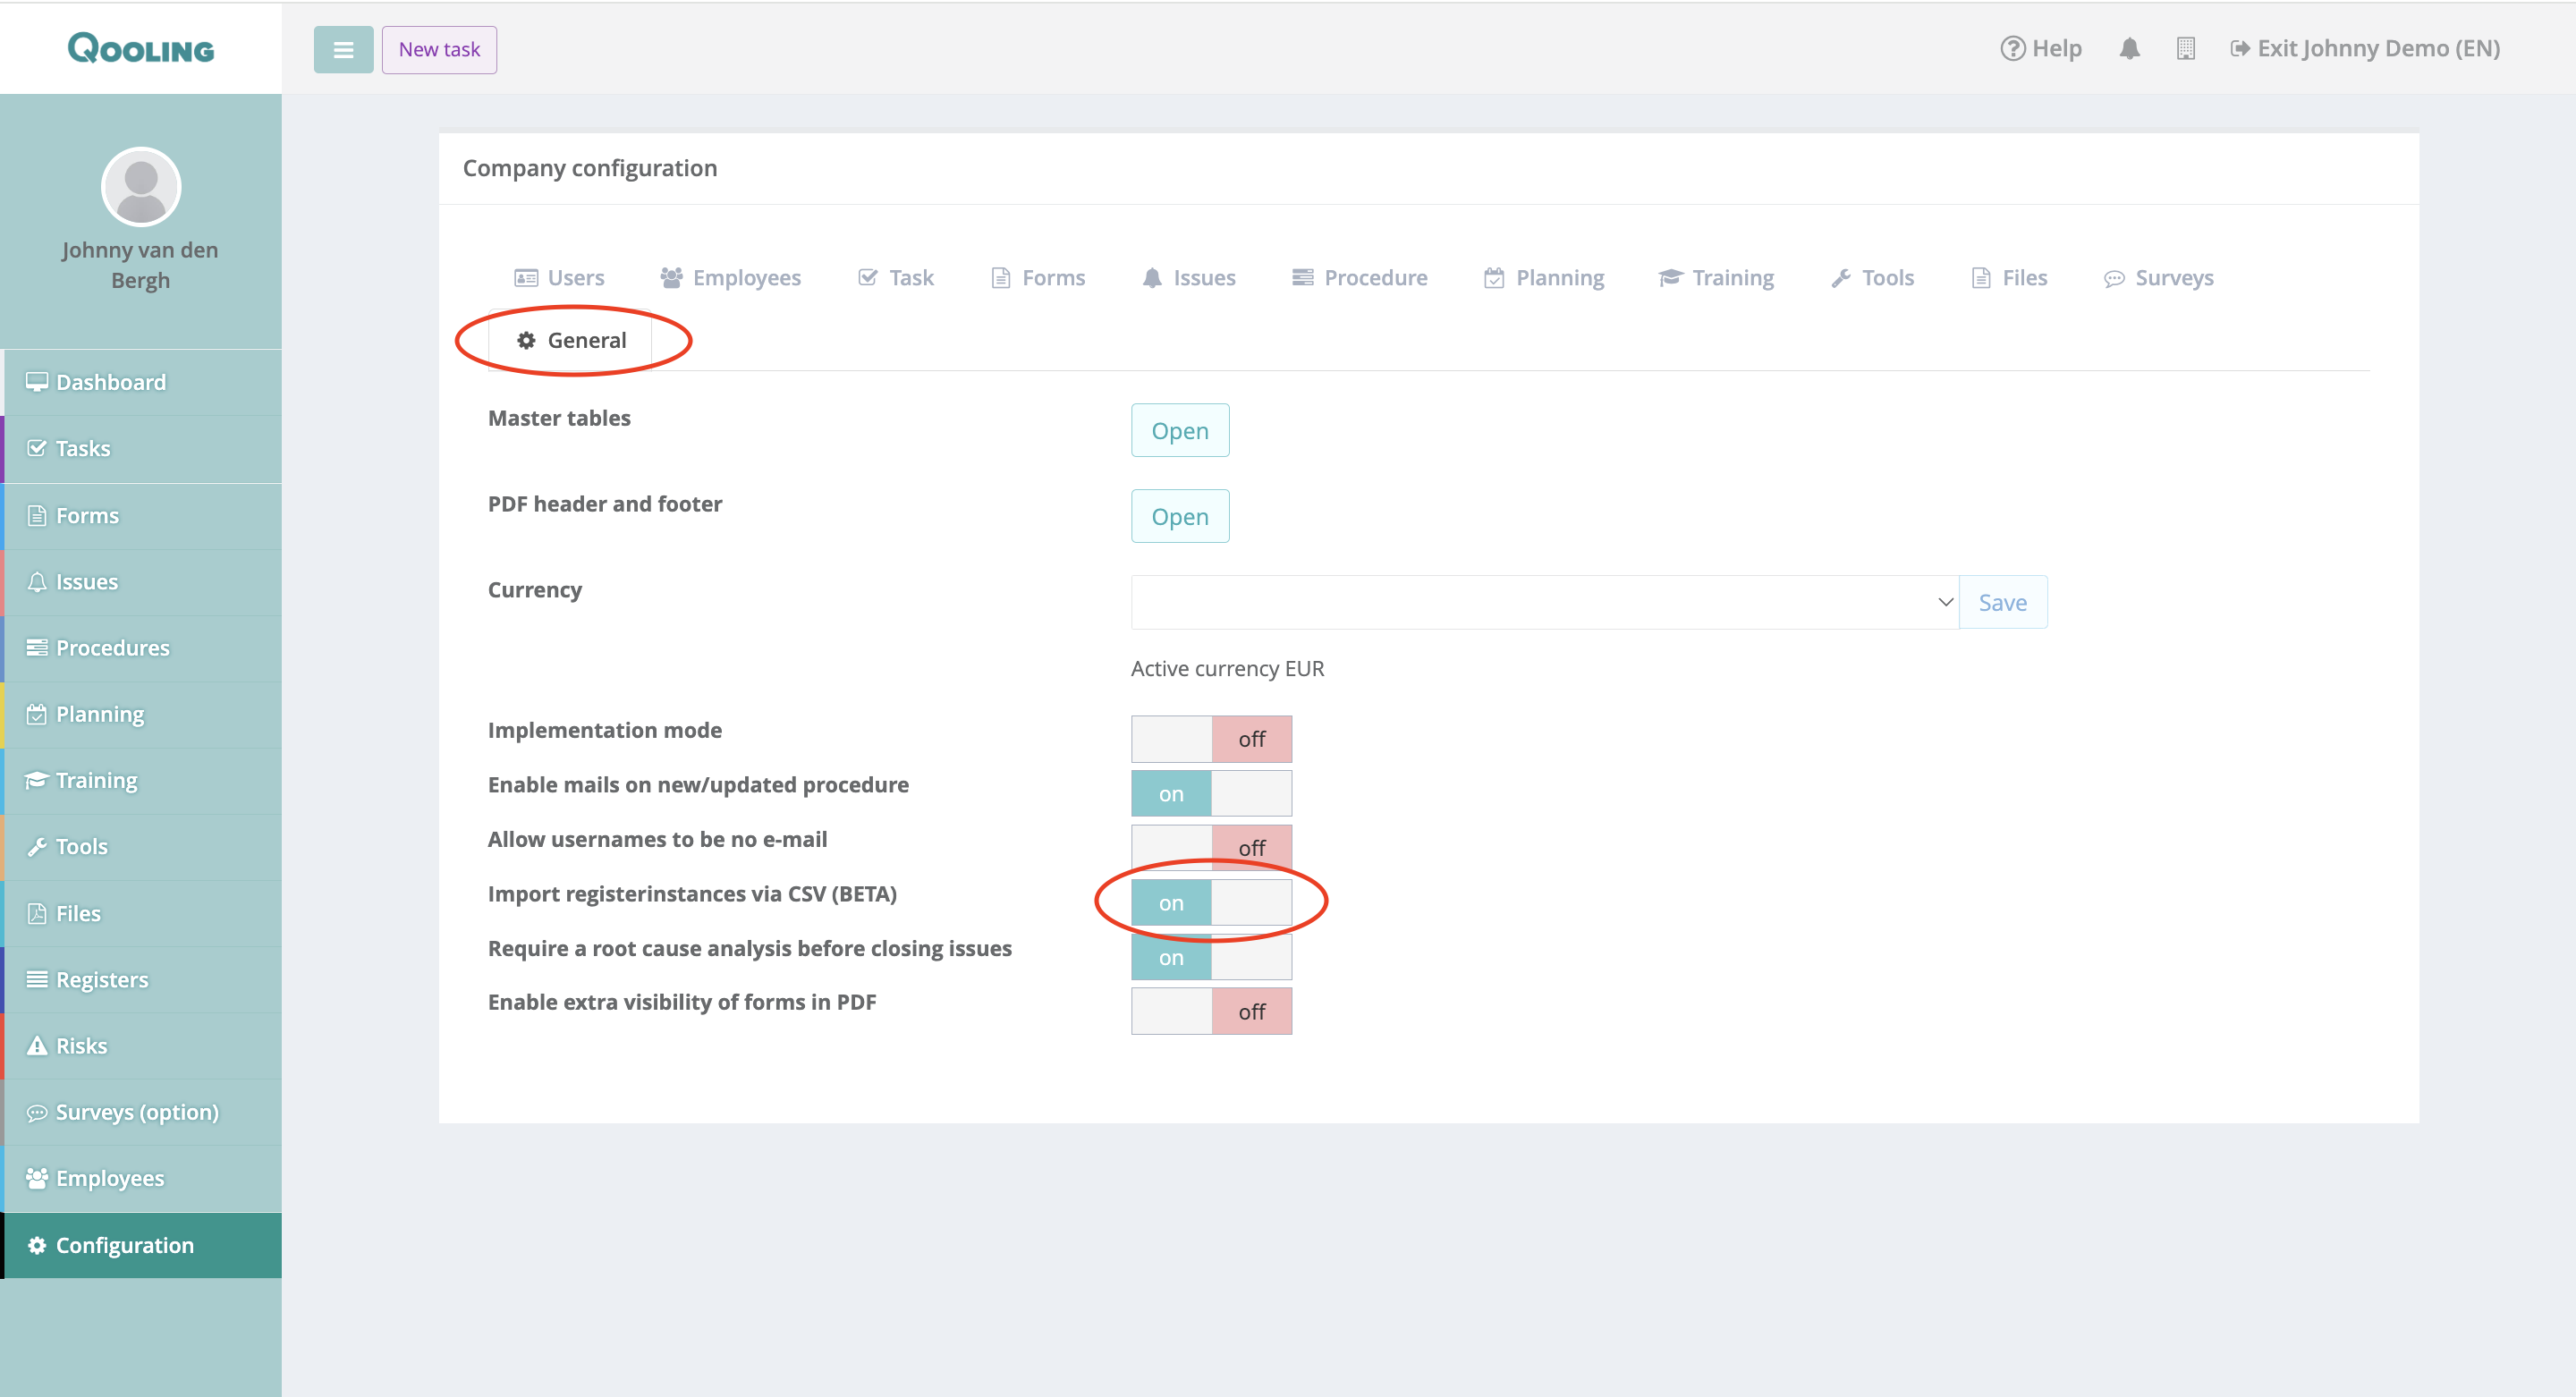Open the Training sidebar section
Screen dimensions: 2576x1397
96,780
